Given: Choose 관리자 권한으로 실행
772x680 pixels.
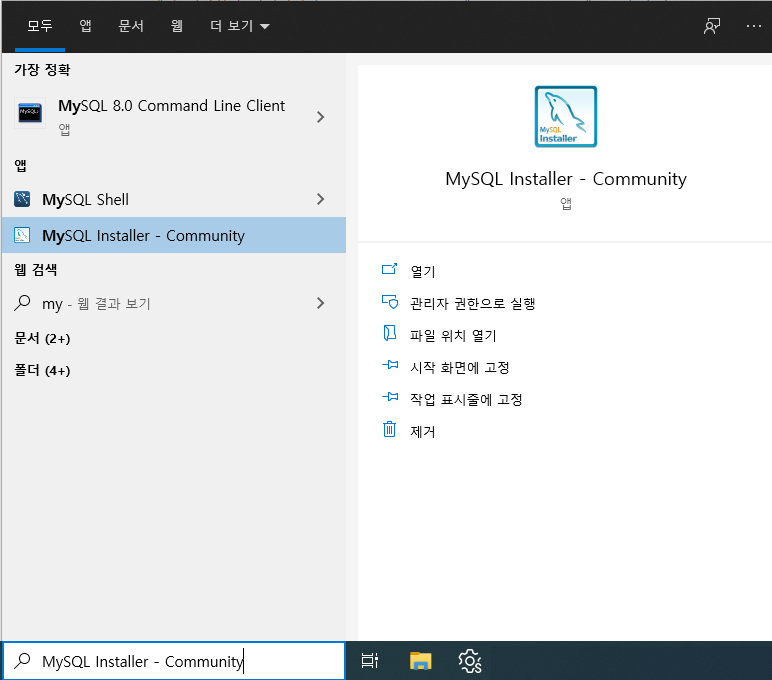Looking at the screenshot, I should pyautogui.click(x=473, y=303).
